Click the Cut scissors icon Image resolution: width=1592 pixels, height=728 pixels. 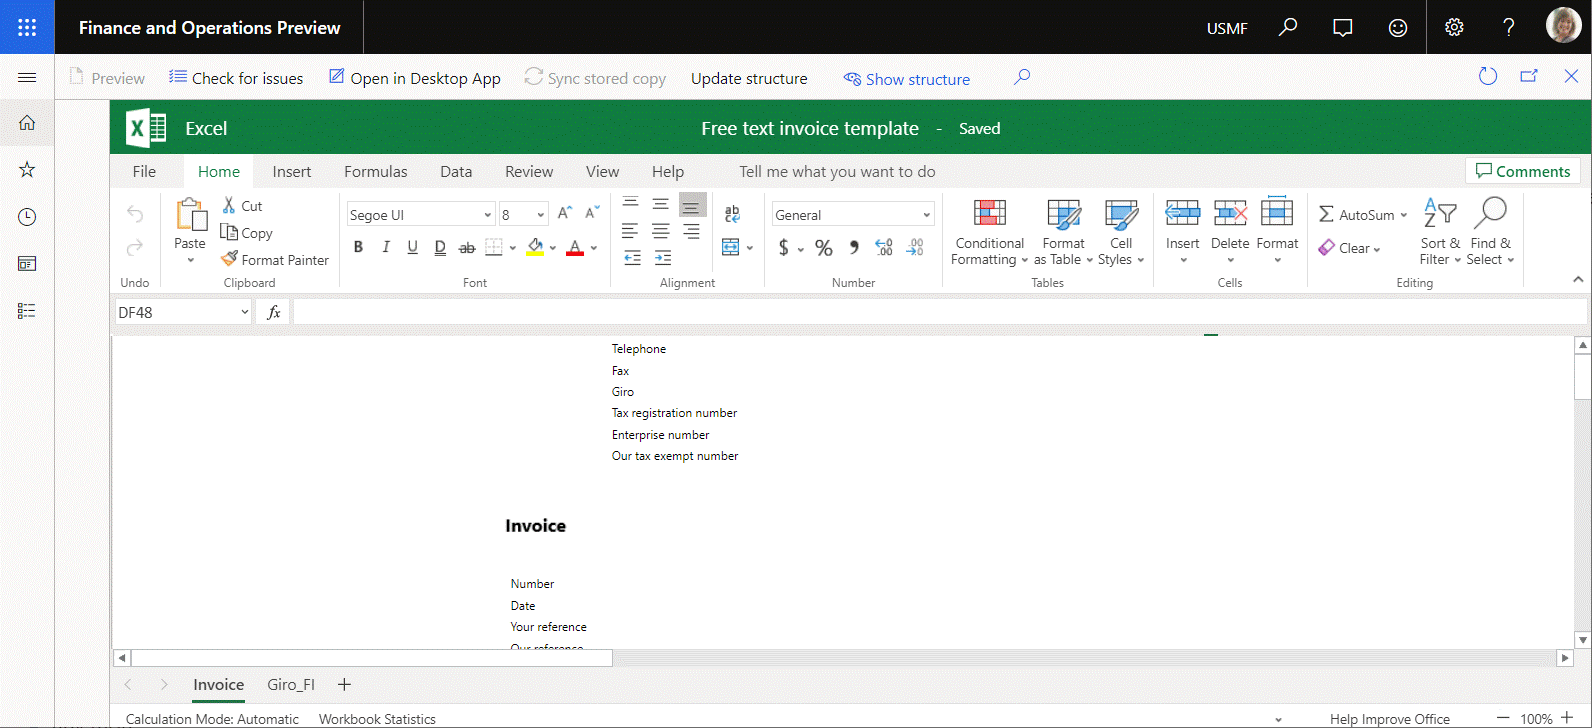coord(229,206)
